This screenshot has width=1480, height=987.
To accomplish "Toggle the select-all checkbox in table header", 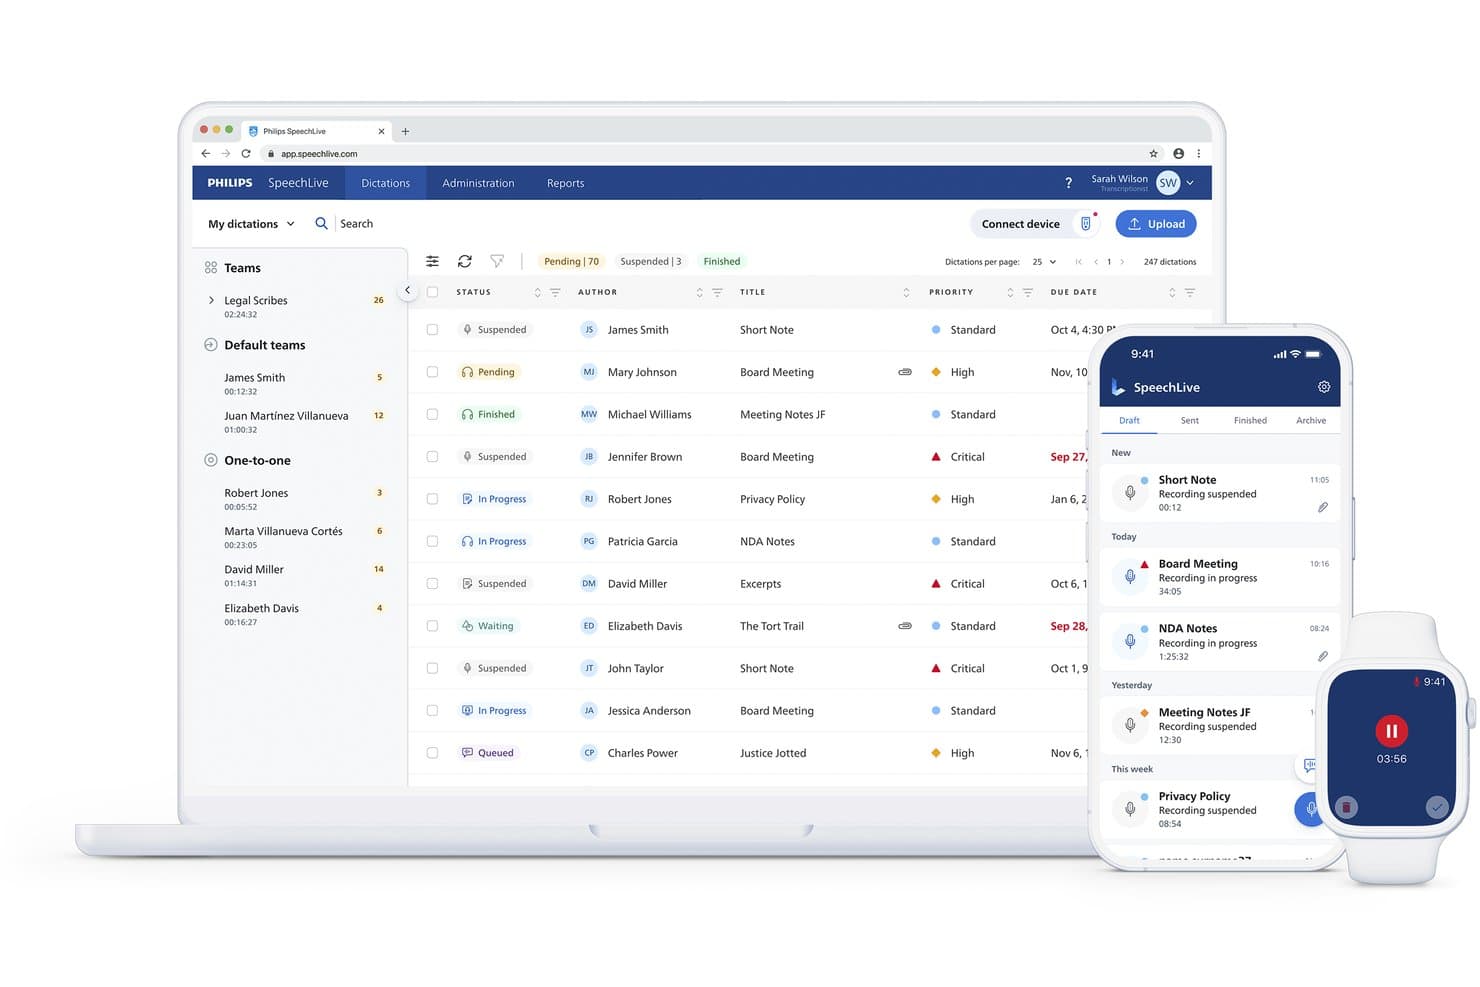I will 432,292.
